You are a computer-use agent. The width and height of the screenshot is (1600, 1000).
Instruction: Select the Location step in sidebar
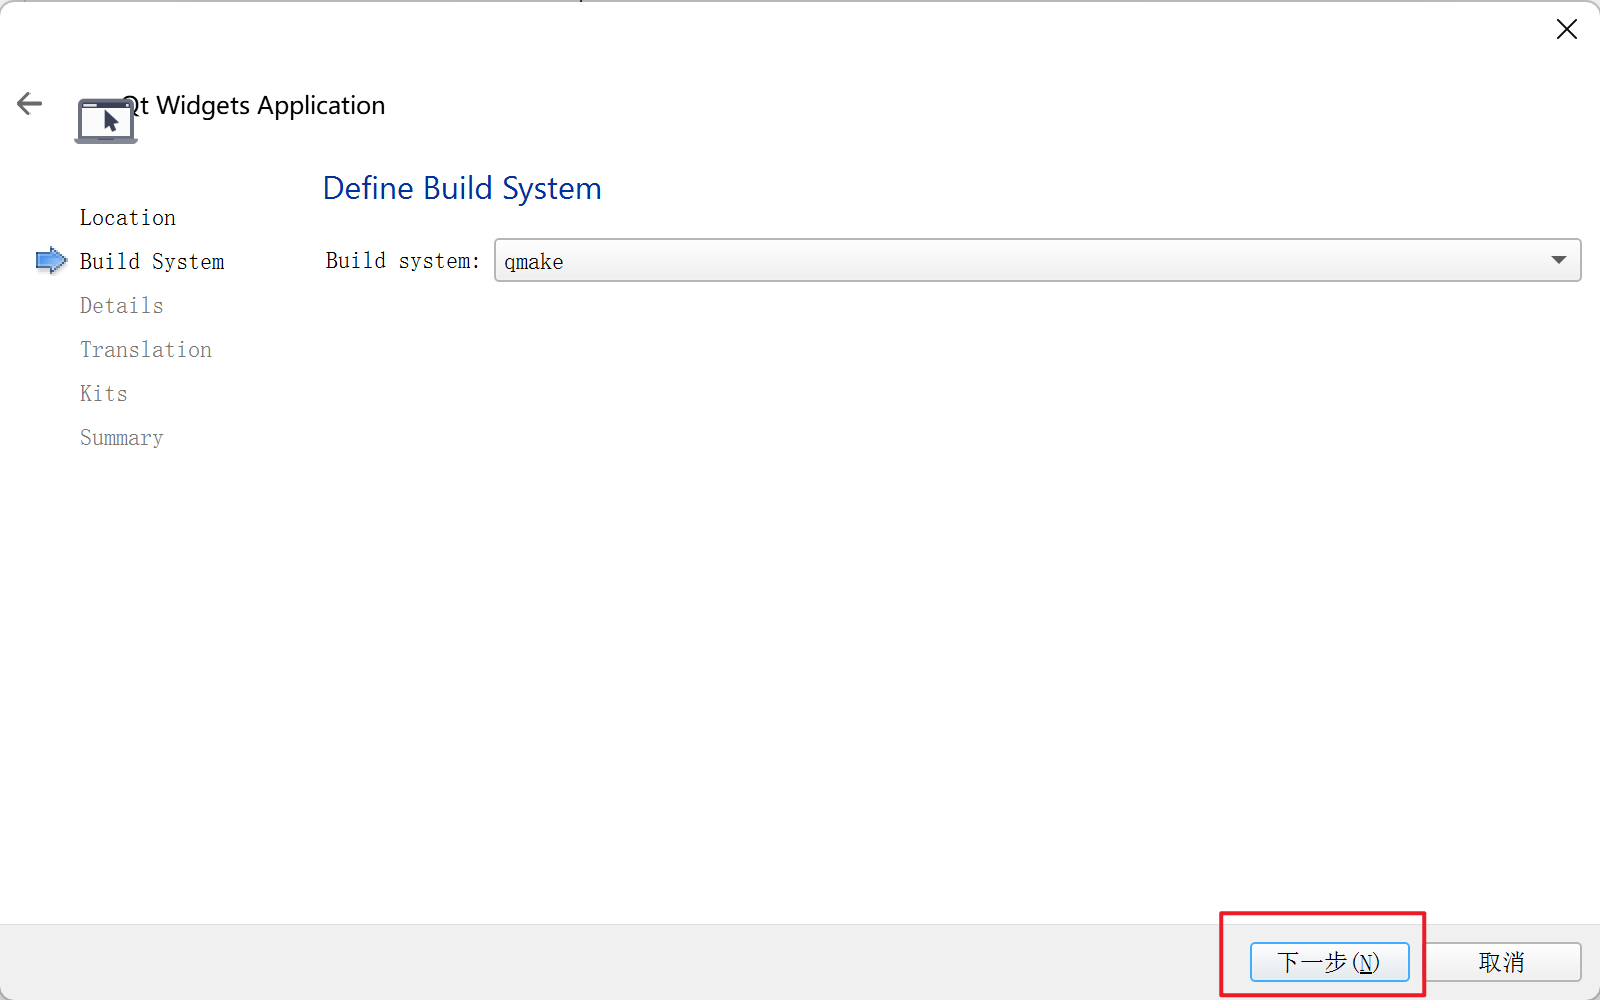pos(128,218)
